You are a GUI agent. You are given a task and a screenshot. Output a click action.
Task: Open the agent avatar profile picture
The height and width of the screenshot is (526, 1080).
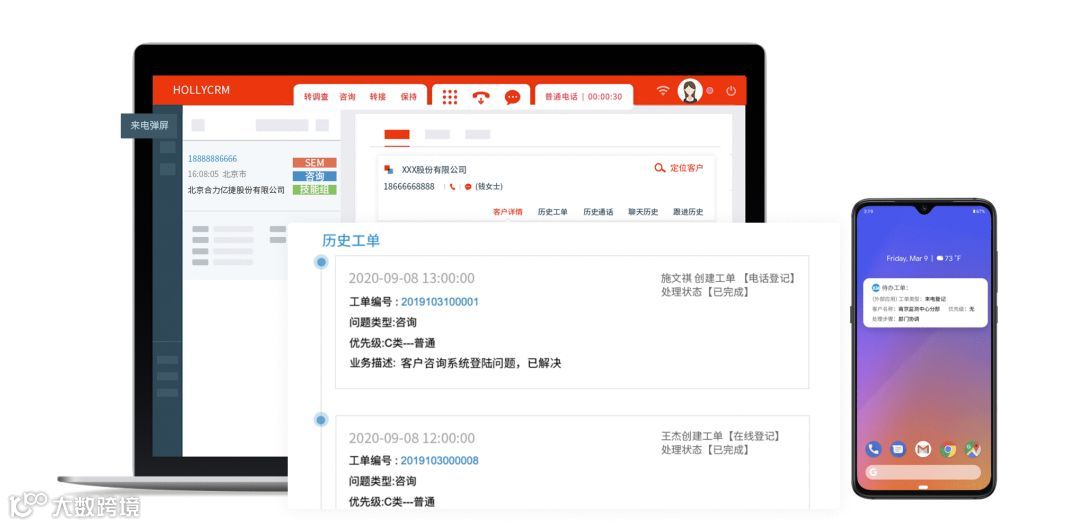point(689,90)
